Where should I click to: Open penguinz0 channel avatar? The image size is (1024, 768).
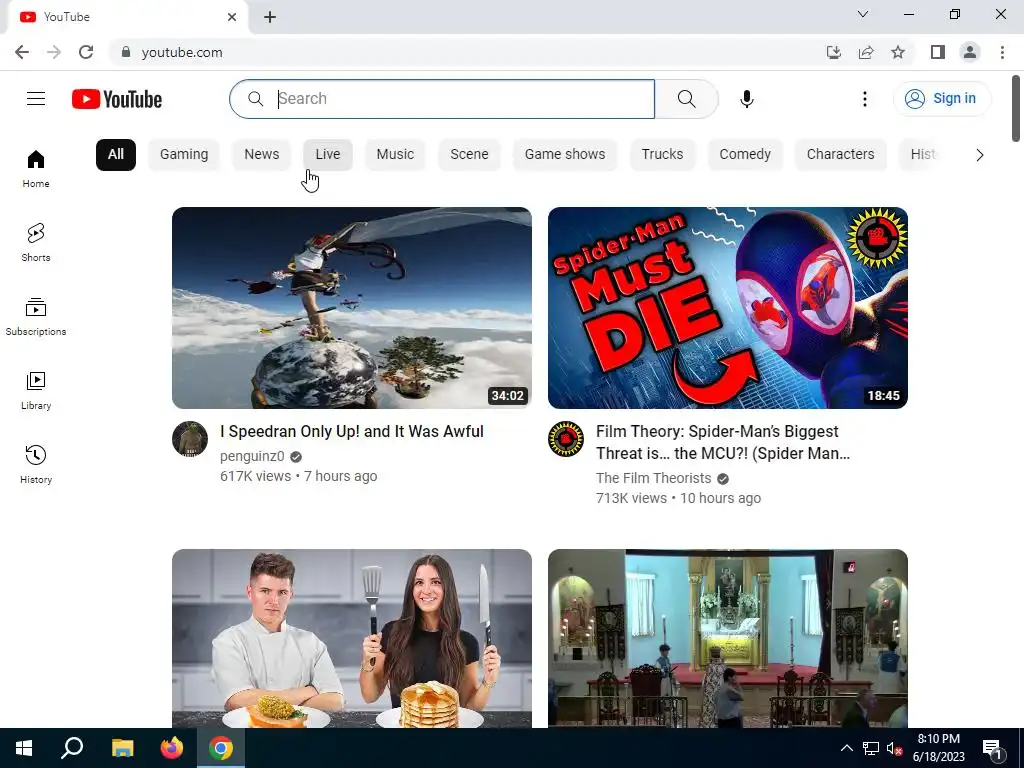[190, 439]
